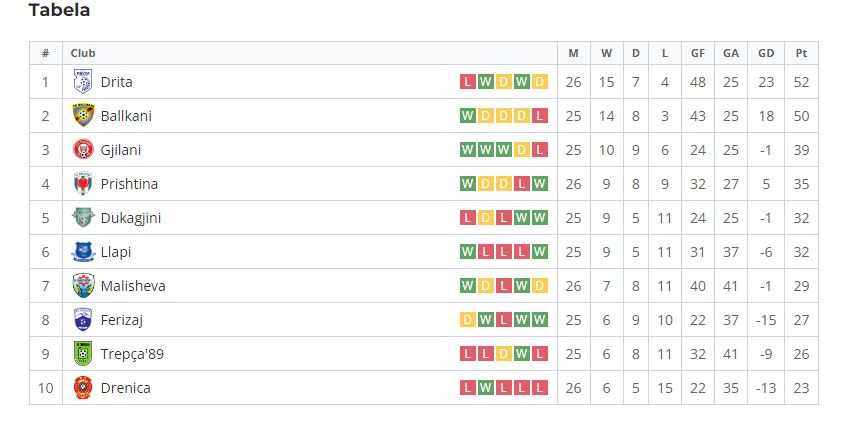865x429 pixels.
Task: Click the Dukagjini club crest icon
Action: tap(83, 218)
